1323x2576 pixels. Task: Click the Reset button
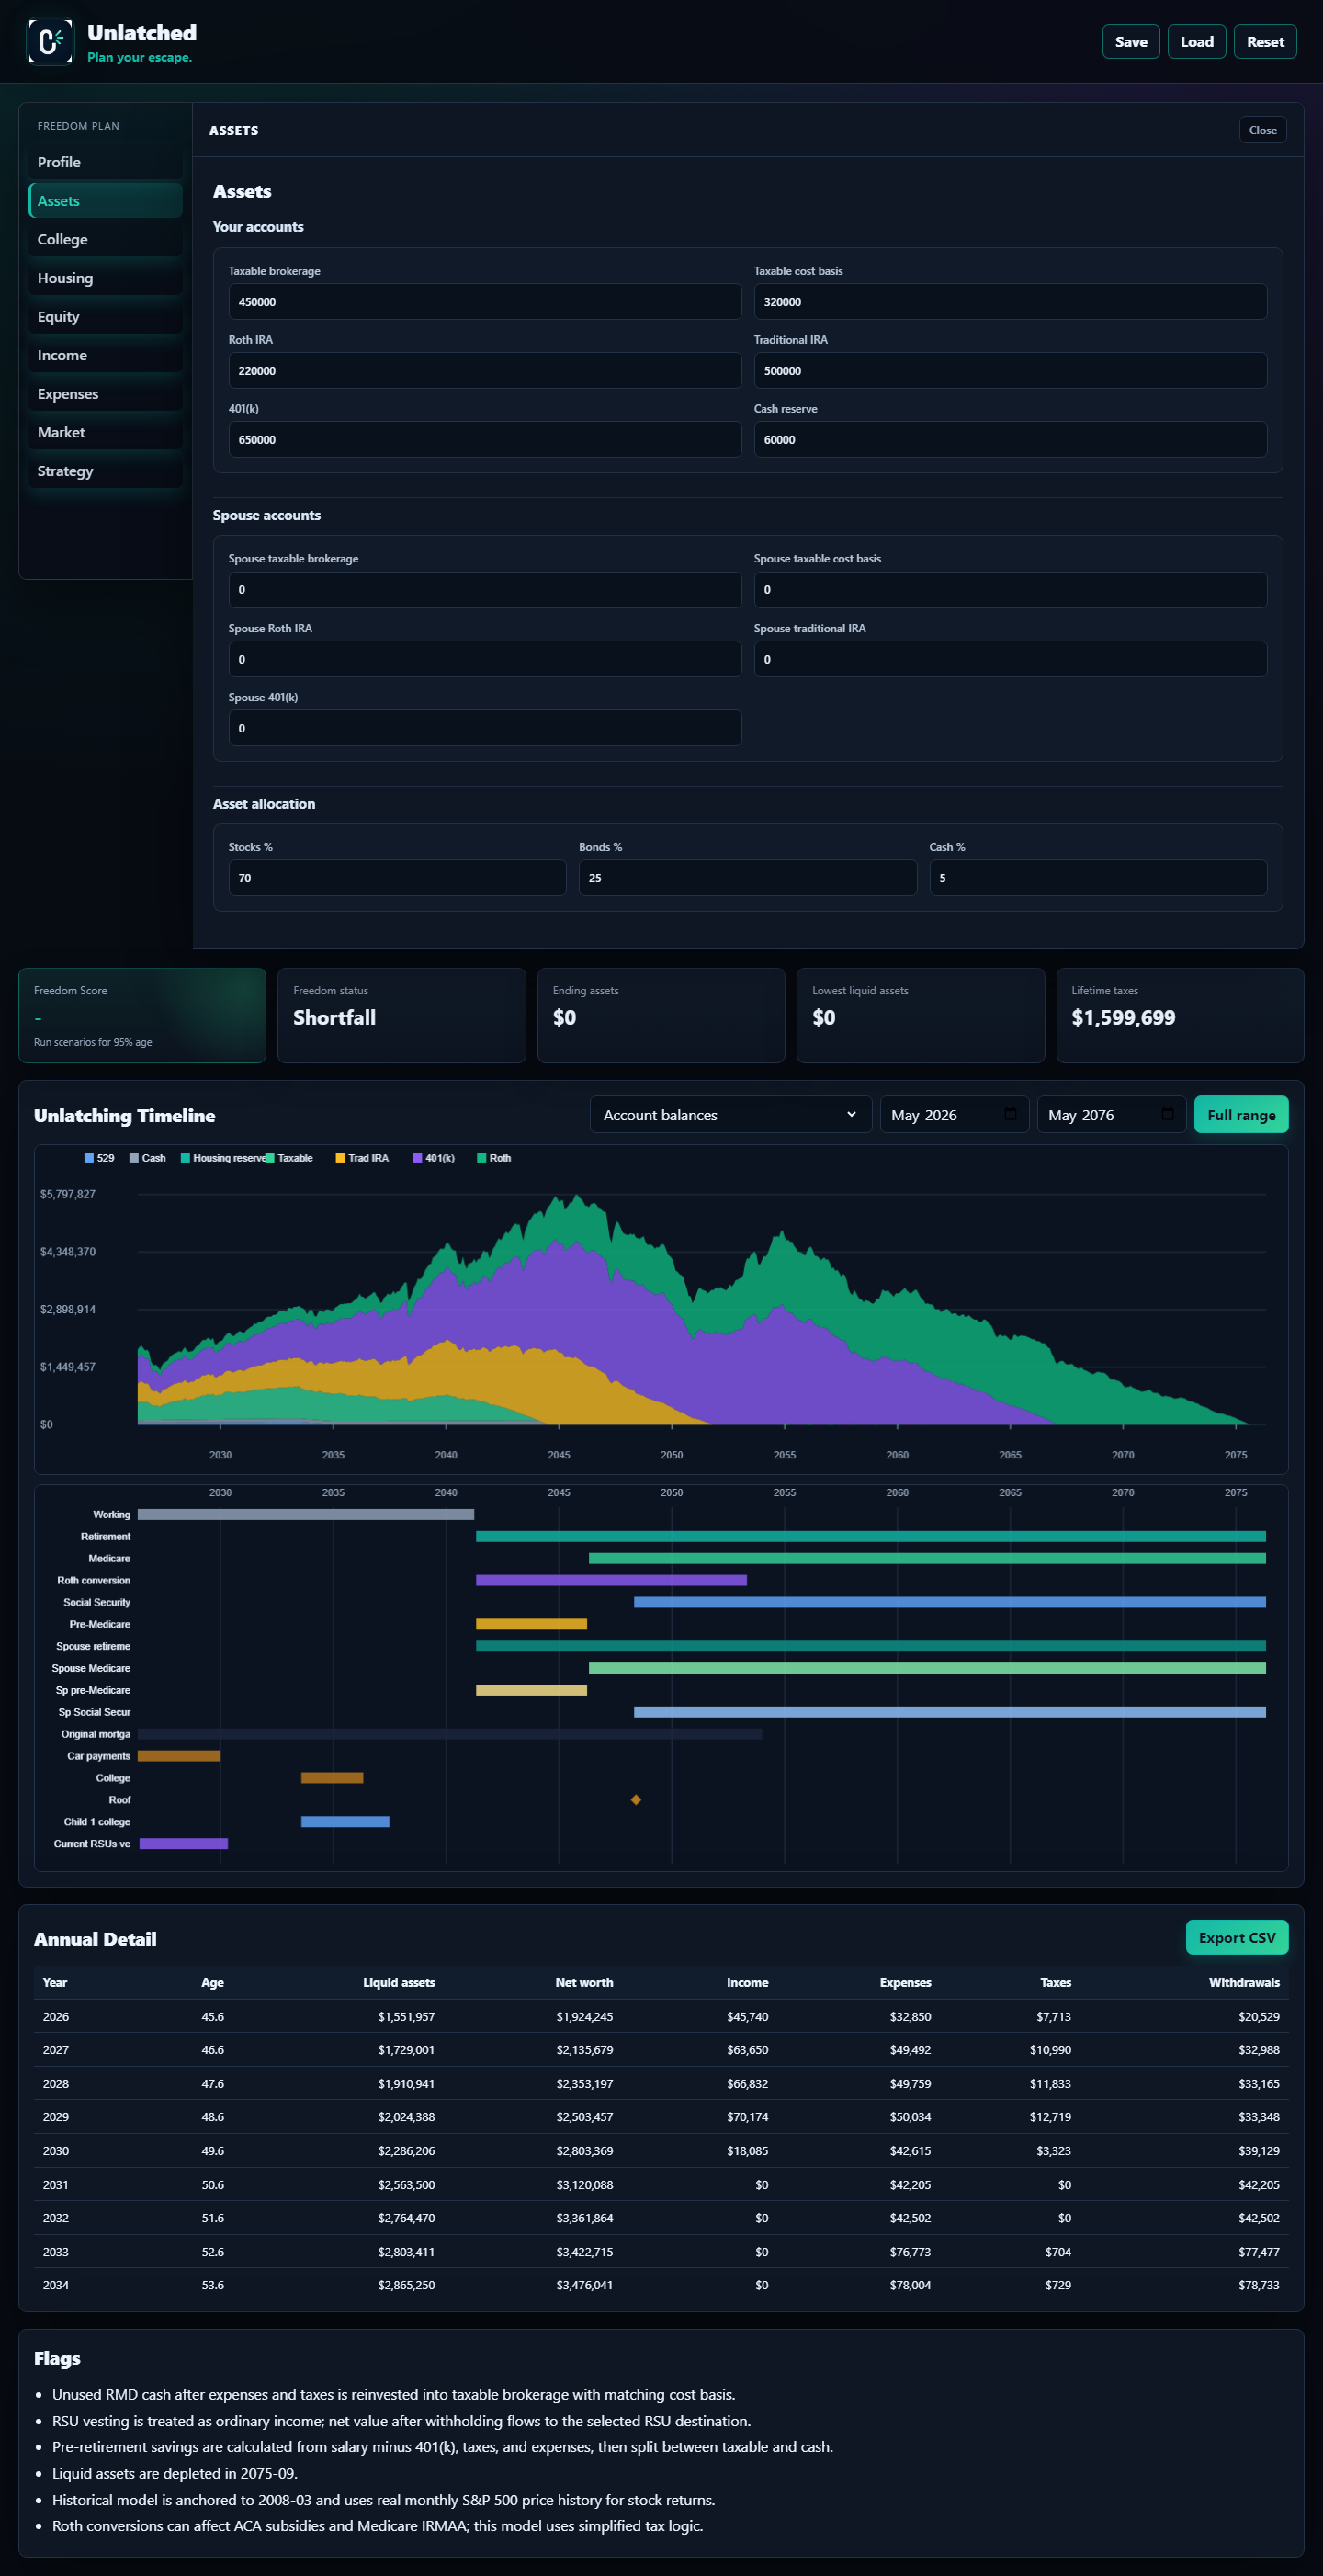coord(1265,41)
